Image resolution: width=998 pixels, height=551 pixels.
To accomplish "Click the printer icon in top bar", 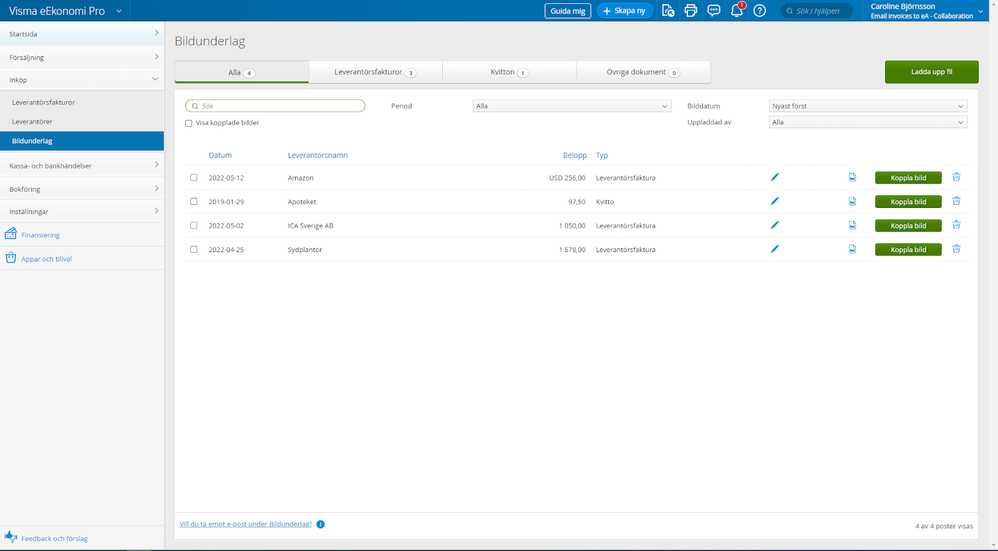I will (690, 11).
